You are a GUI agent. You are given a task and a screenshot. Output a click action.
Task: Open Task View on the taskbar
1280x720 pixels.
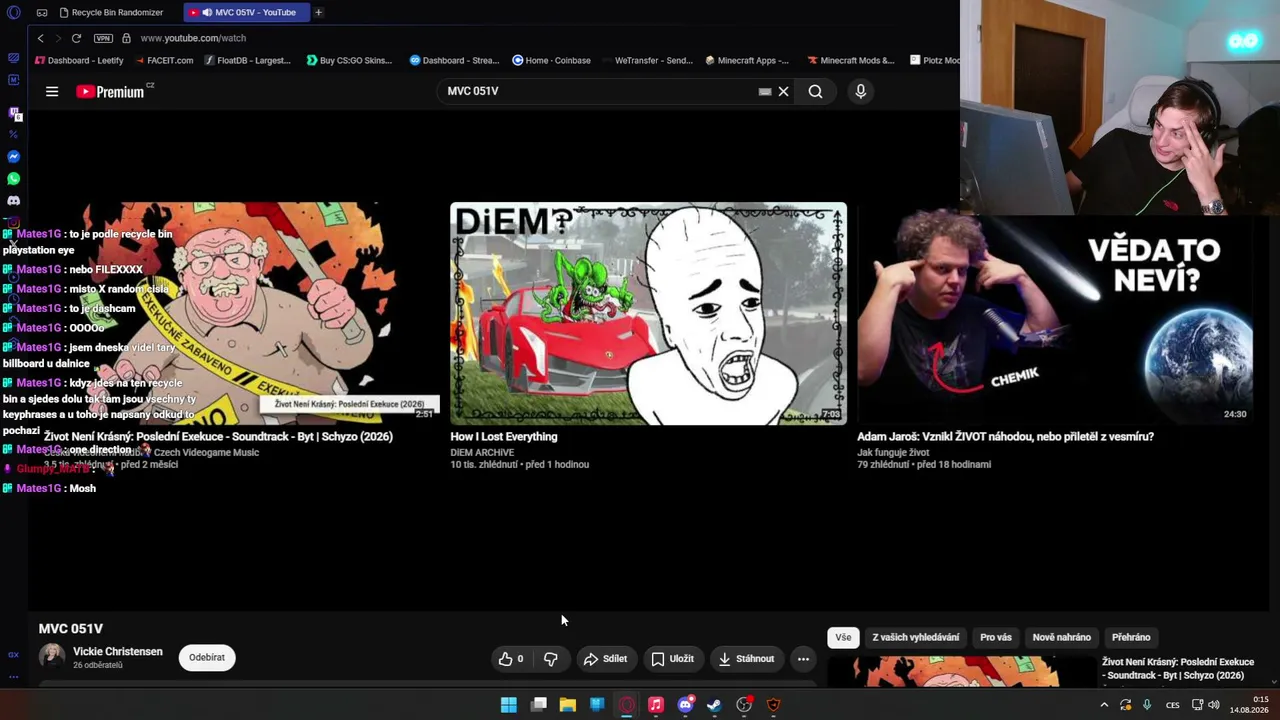(x=539, y=705)
